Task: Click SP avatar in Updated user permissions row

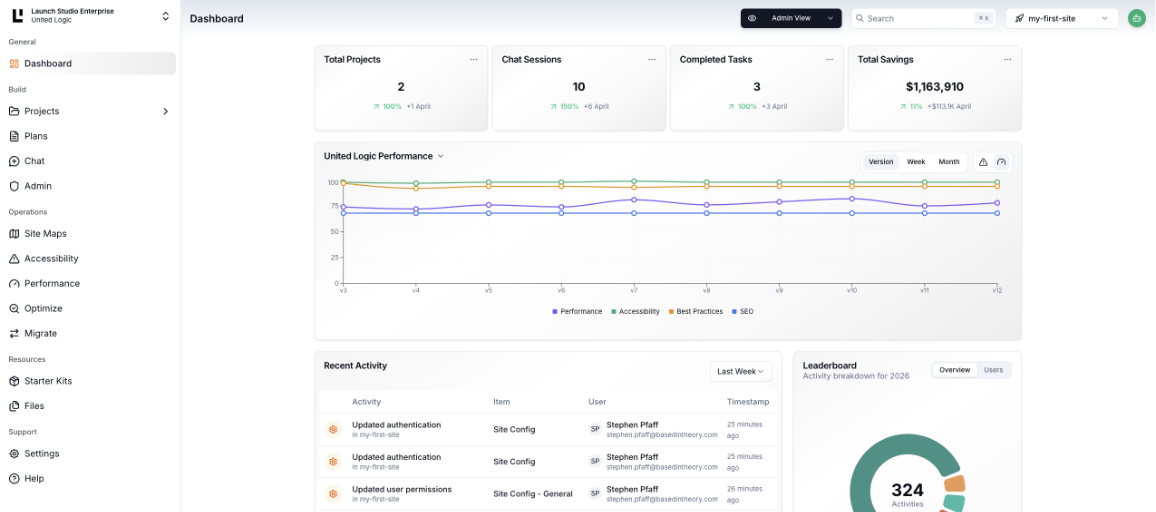Action: pos(595,494)
